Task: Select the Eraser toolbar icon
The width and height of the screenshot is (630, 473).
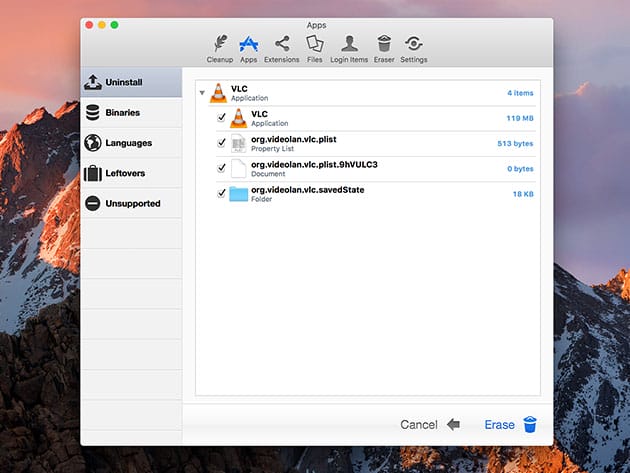Action: [384, 46]
